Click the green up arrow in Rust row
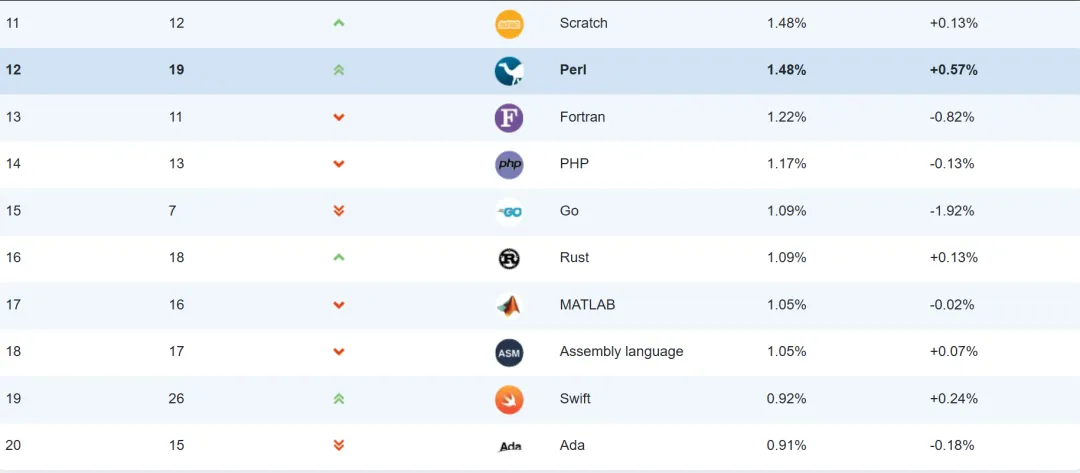Viewport: 1080px width, 473px height. click(x=339, y=258)
